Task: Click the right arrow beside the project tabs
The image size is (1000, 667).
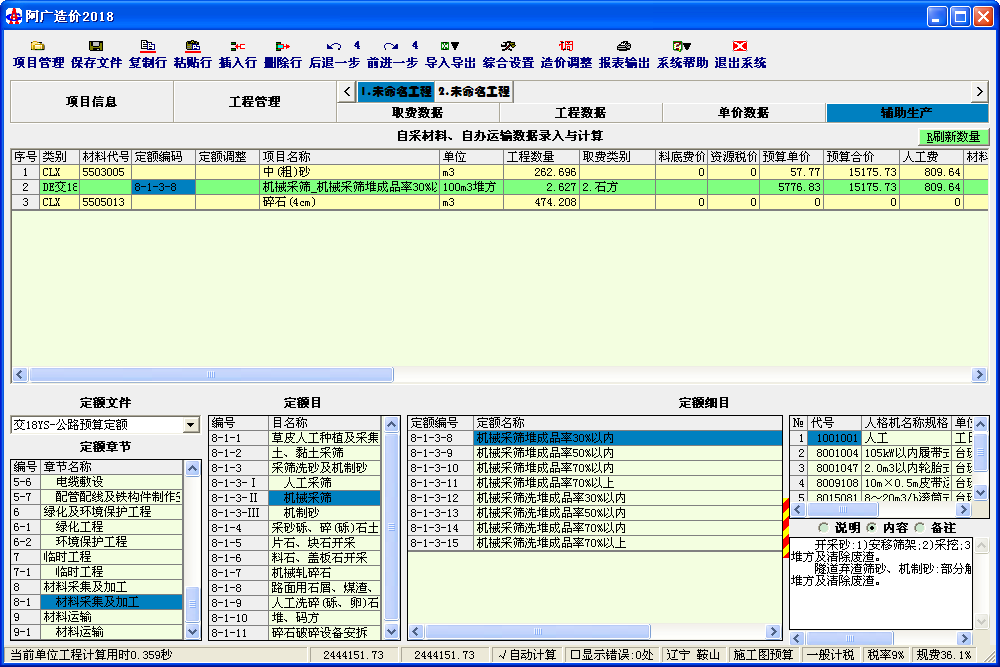Action: coord(980,91)
